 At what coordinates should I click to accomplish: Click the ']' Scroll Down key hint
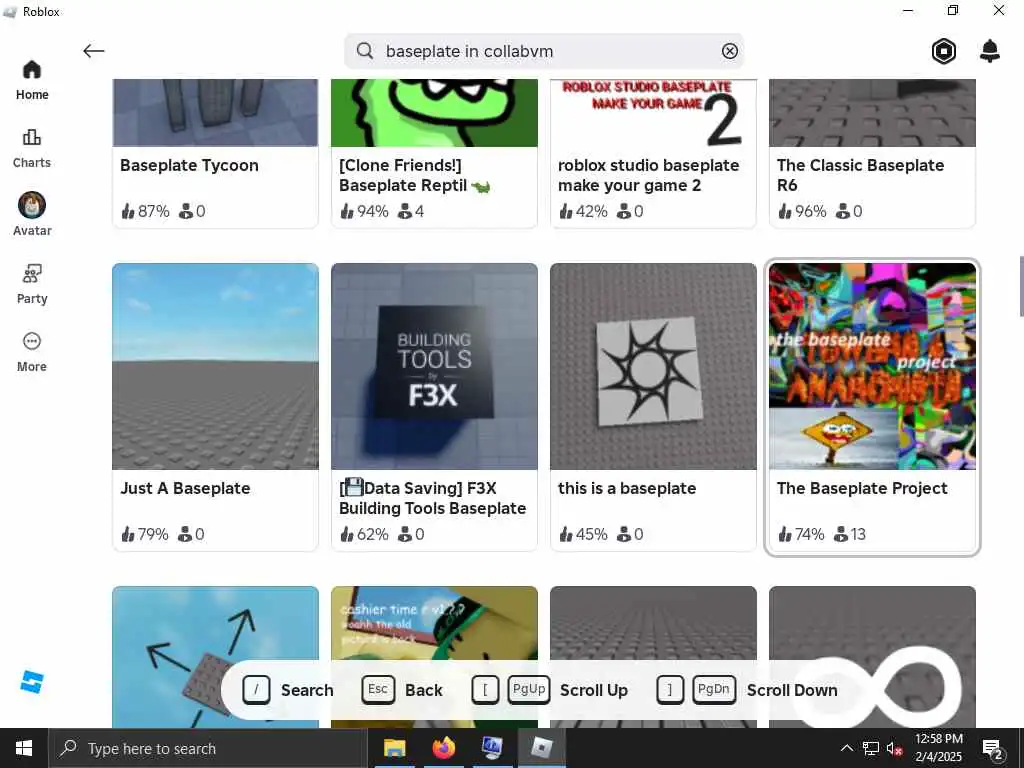pyautogui.click(x=669, y=690)
